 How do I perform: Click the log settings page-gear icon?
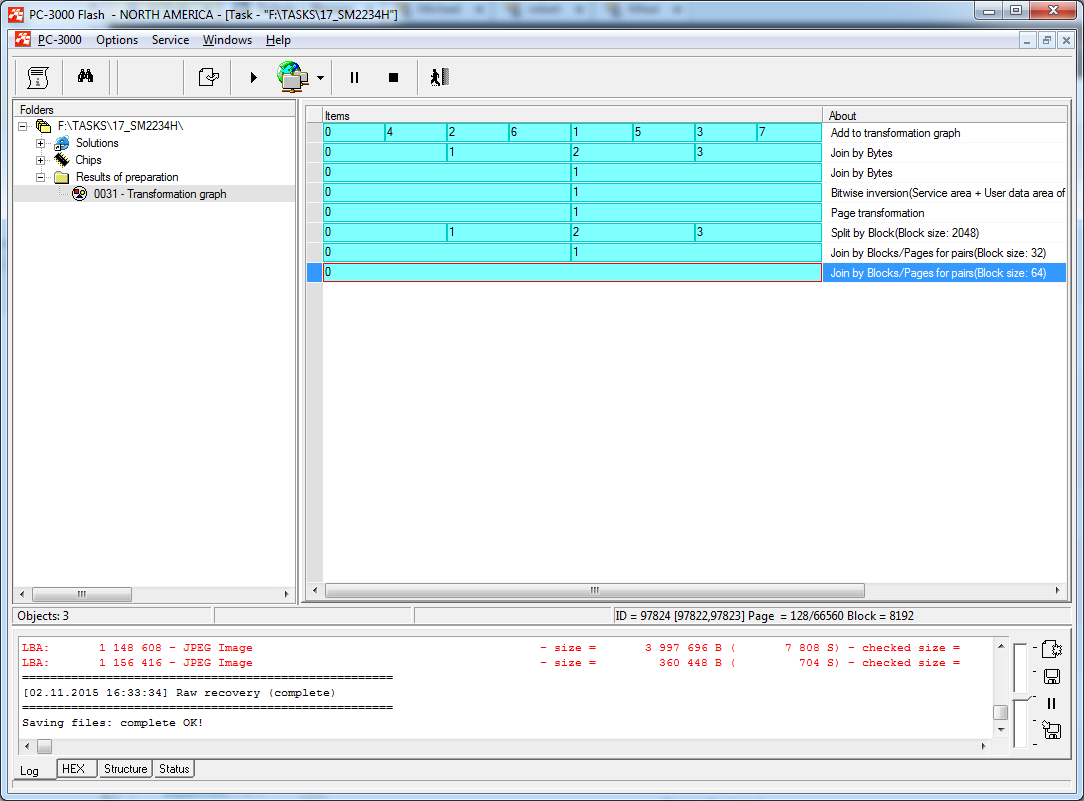(x=1051, y=649)
